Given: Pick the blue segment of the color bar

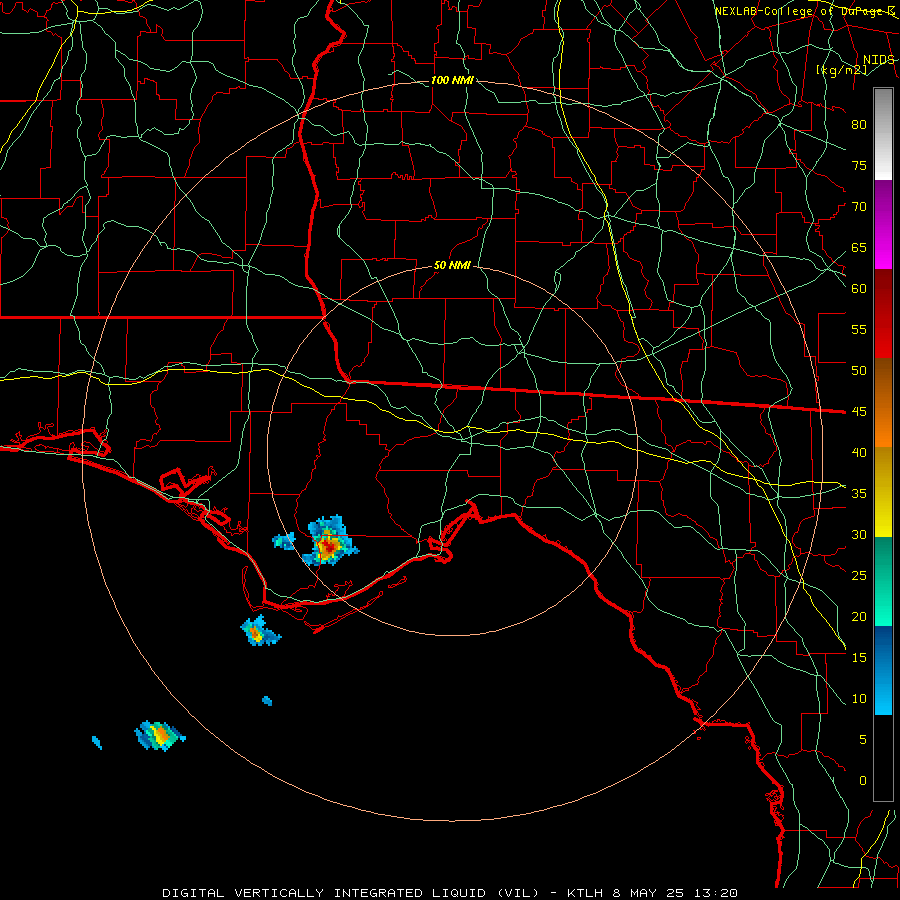Looking at the screenshot, I should click(x=883, y=670).
